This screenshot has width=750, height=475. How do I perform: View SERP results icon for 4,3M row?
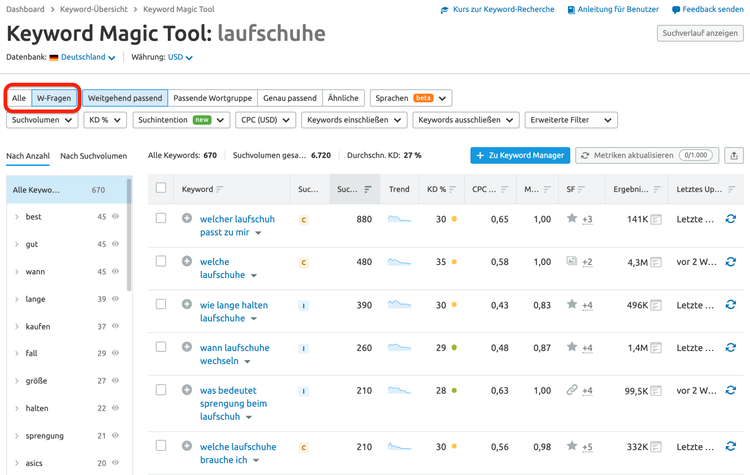click(656, 262)
